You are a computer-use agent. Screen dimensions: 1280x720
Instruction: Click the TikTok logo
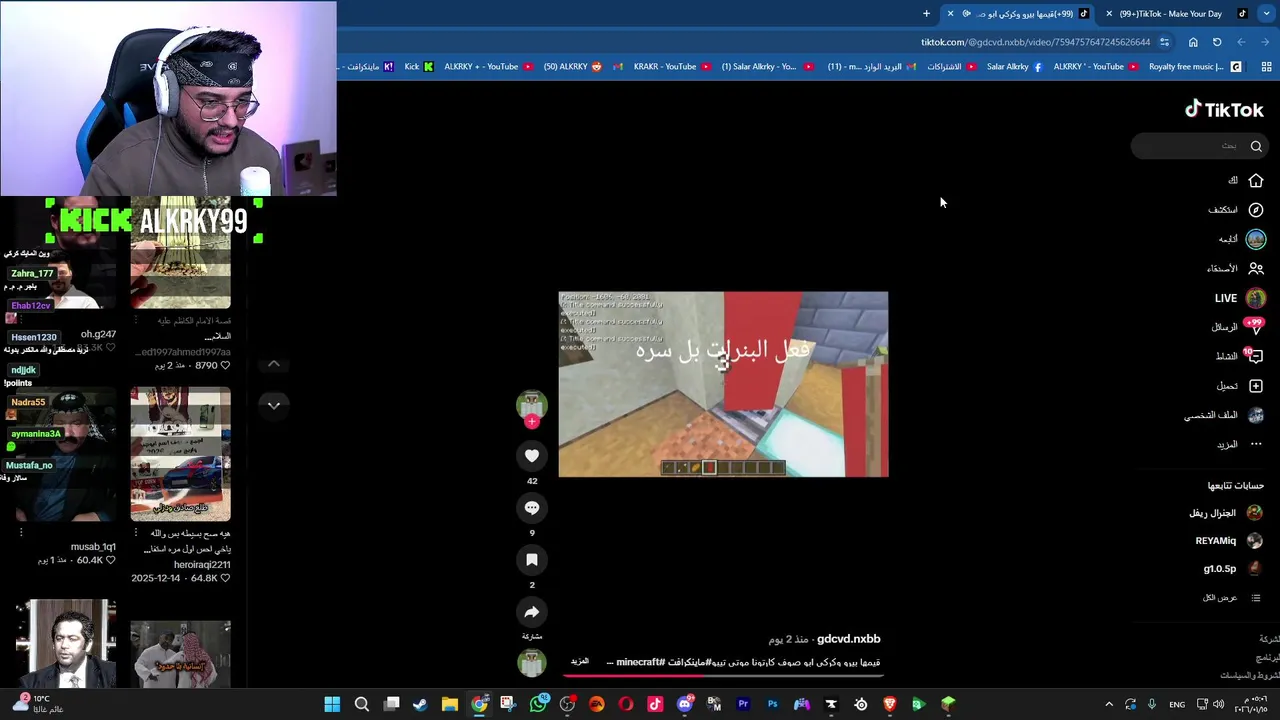click(x=1224, y=110)
